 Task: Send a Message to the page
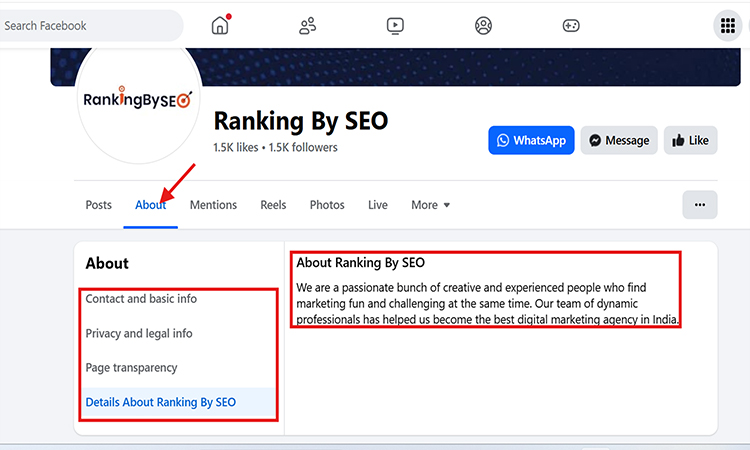coord(619,140)
